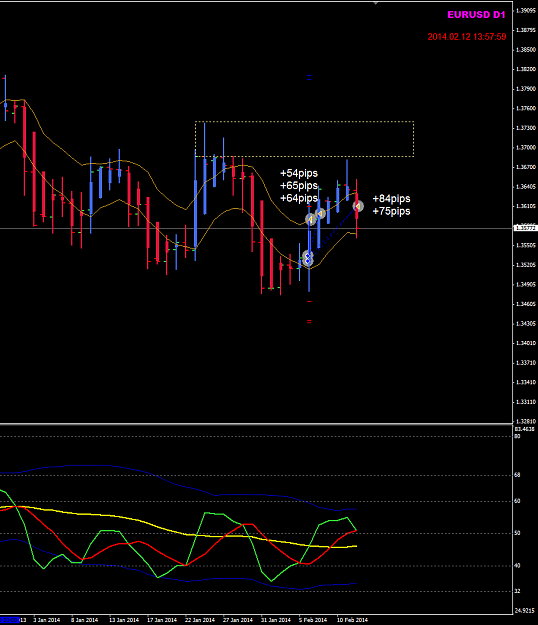Click the left orange arrow marker of the adjacent pair
Screen dimensions: 538x625
click(310, 219)
